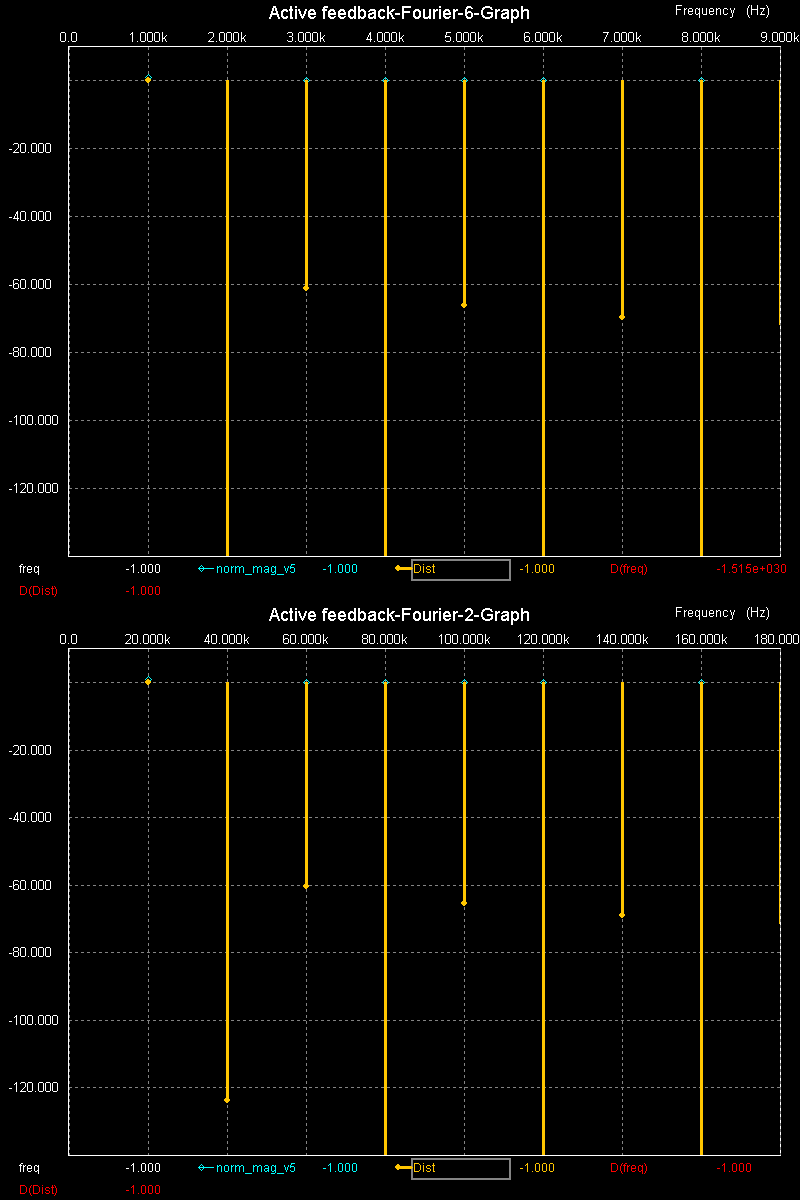The width and height of the screenshot is (800, 1200).
Task: Click the 20.000k fundamental marker in Fourier-2 graph
Action: pyautogui.click(x=148, y=681)
